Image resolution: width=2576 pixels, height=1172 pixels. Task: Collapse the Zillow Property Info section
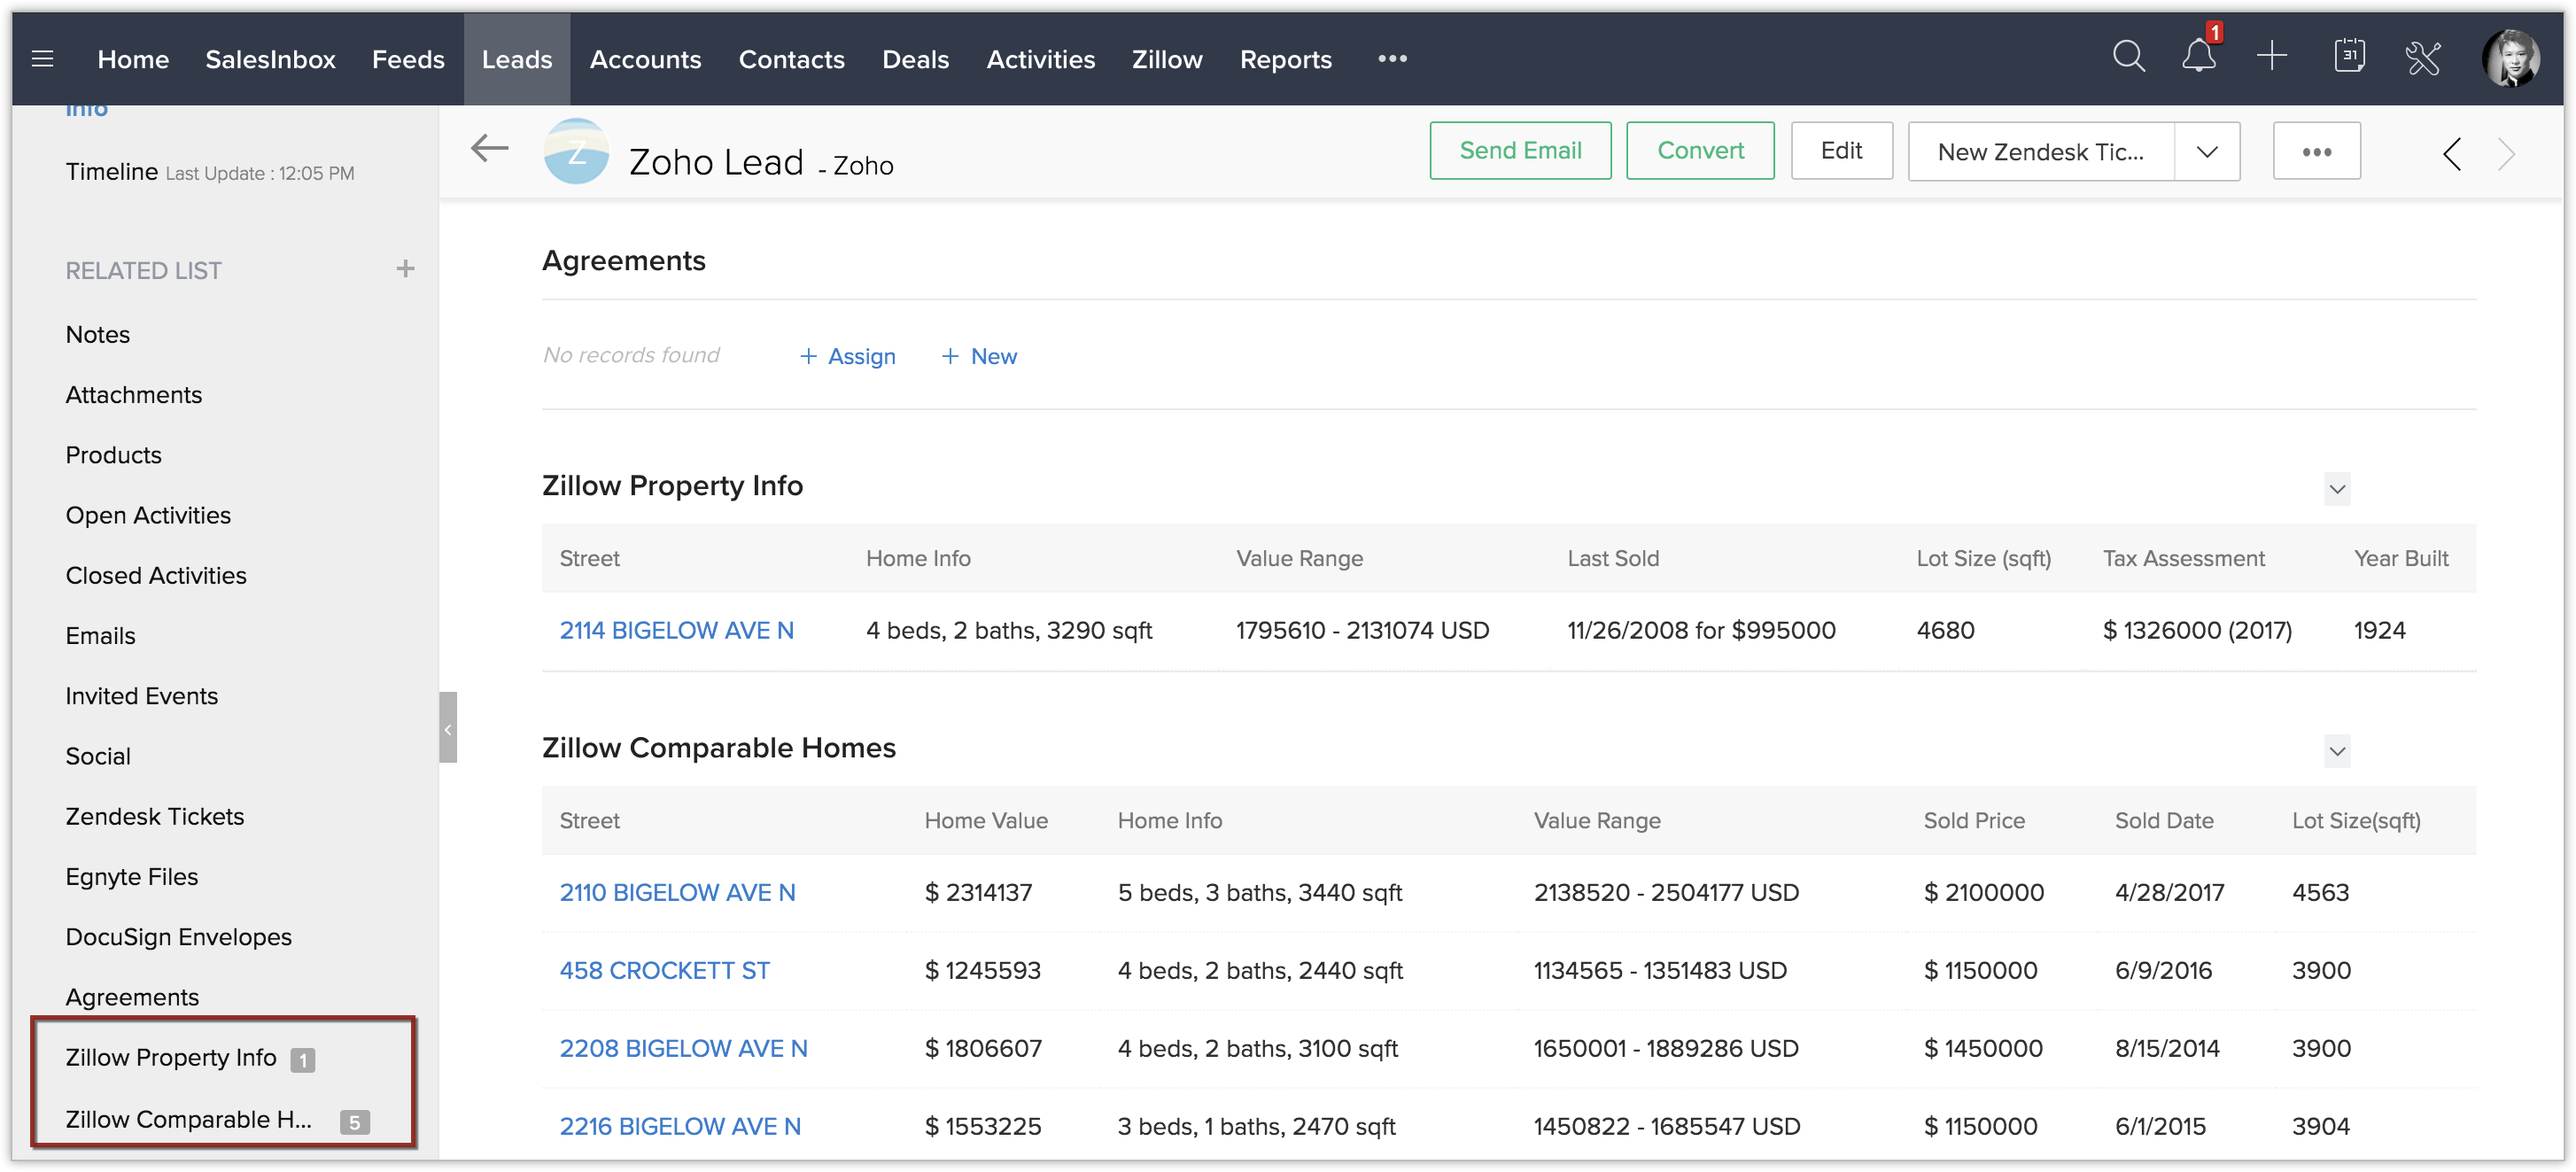(2337, 489)
